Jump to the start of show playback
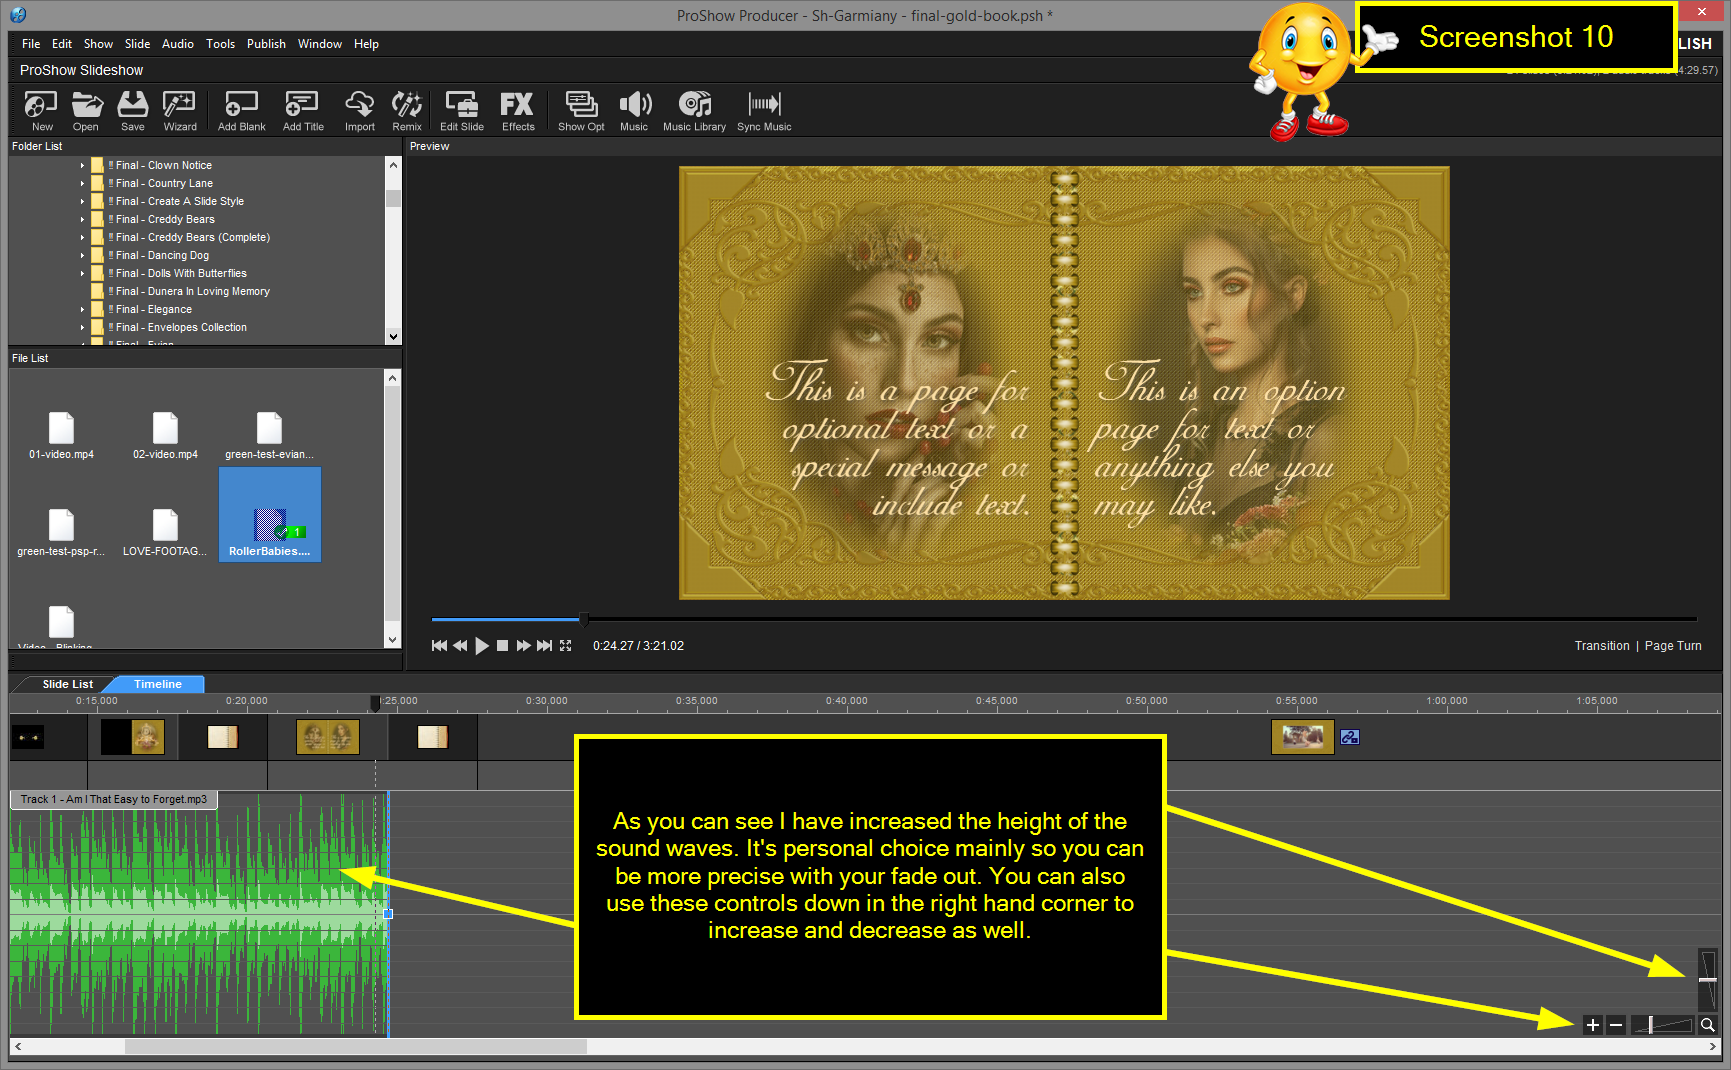The image size is (1731, 1070). click(439, 646)
